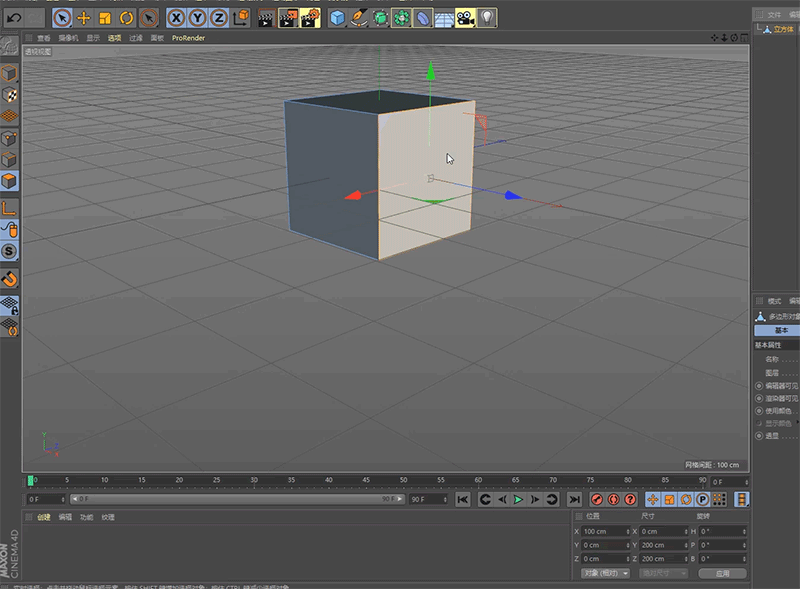Select the Rotate tool icon
Image resolution: width=800 pixels, height=589 pixels.
(x=127, y=17)
